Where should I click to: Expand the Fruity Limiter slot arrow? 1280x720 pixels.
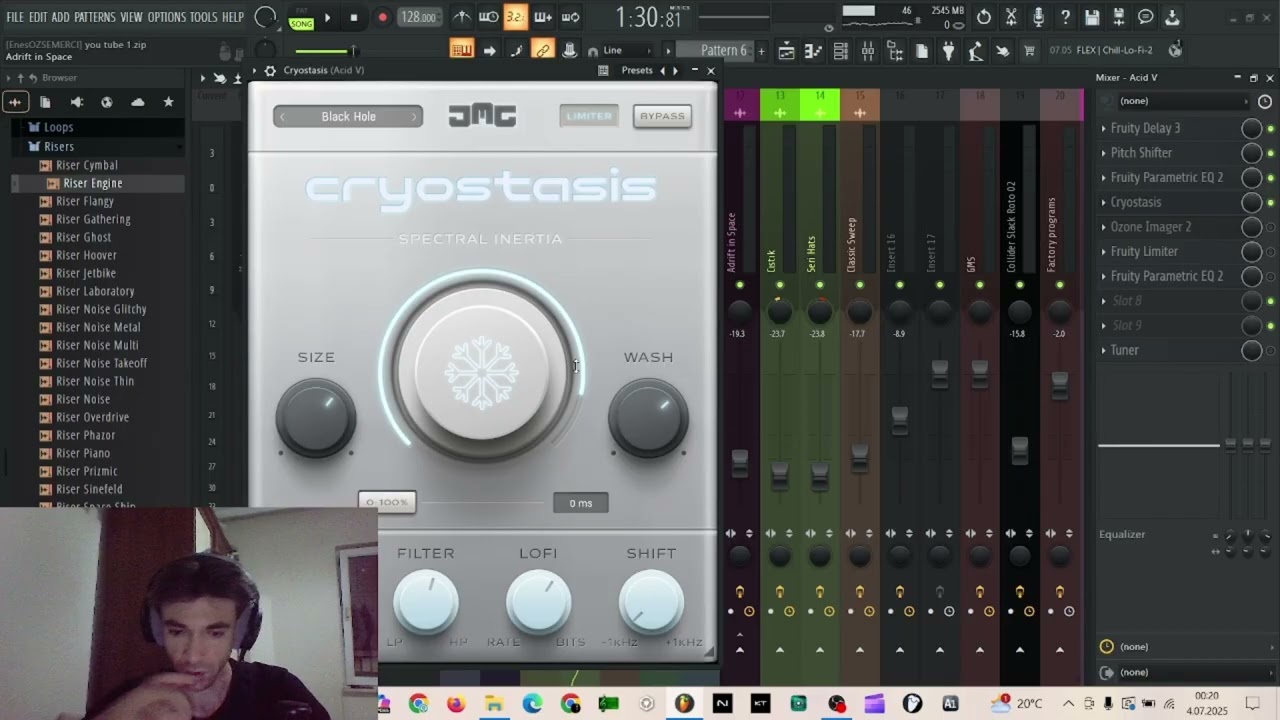click(x=1103, y=252)
